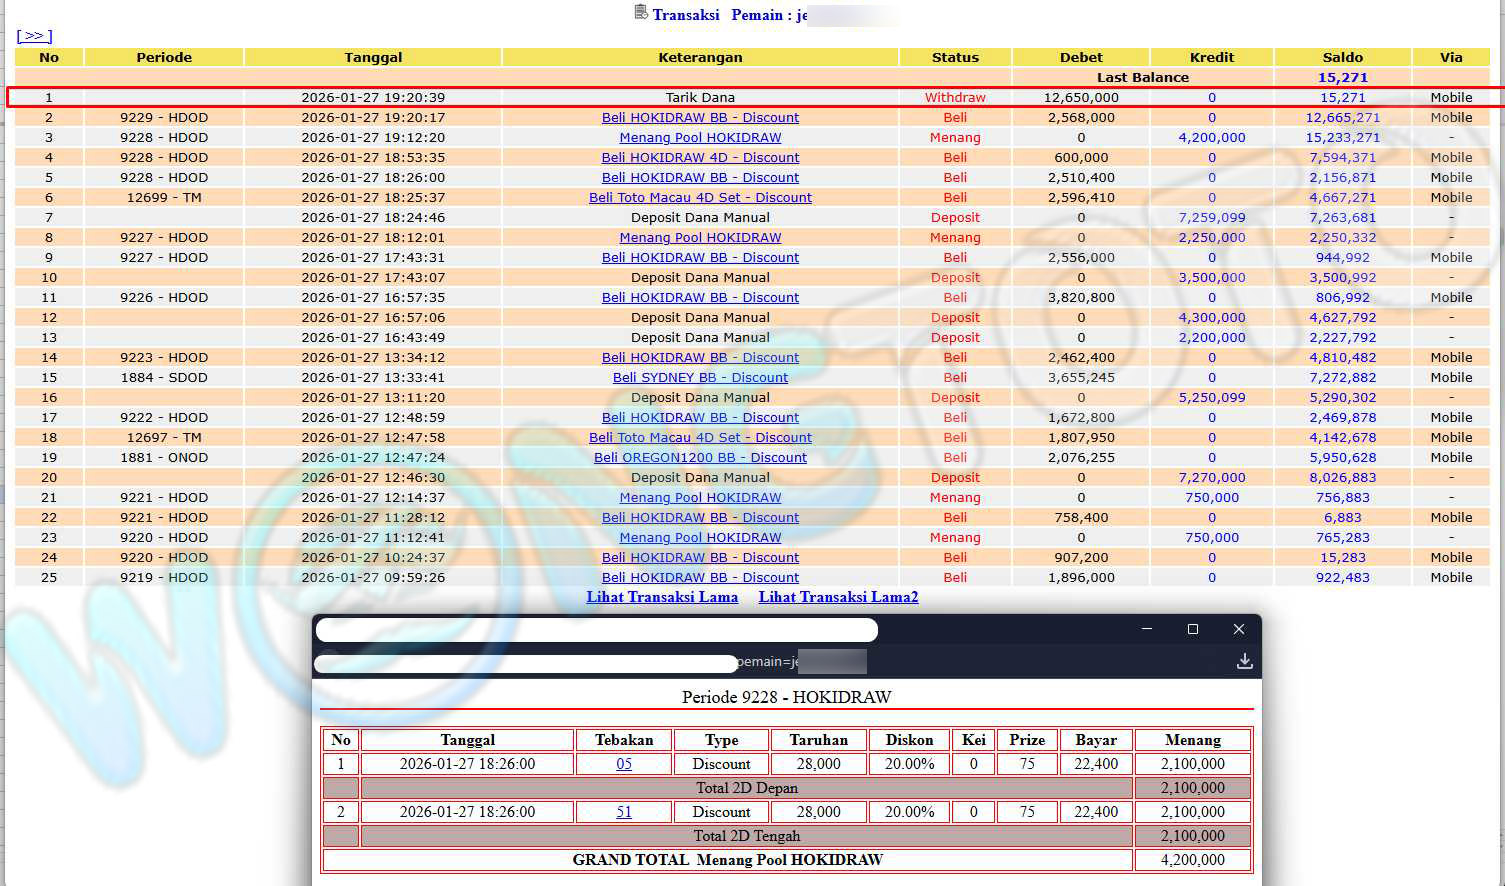Open Menang Pool HOKIDRAW for period 9220
Image resolution: width=1505 pixels, height=886 pixels.
pos(700,537)
